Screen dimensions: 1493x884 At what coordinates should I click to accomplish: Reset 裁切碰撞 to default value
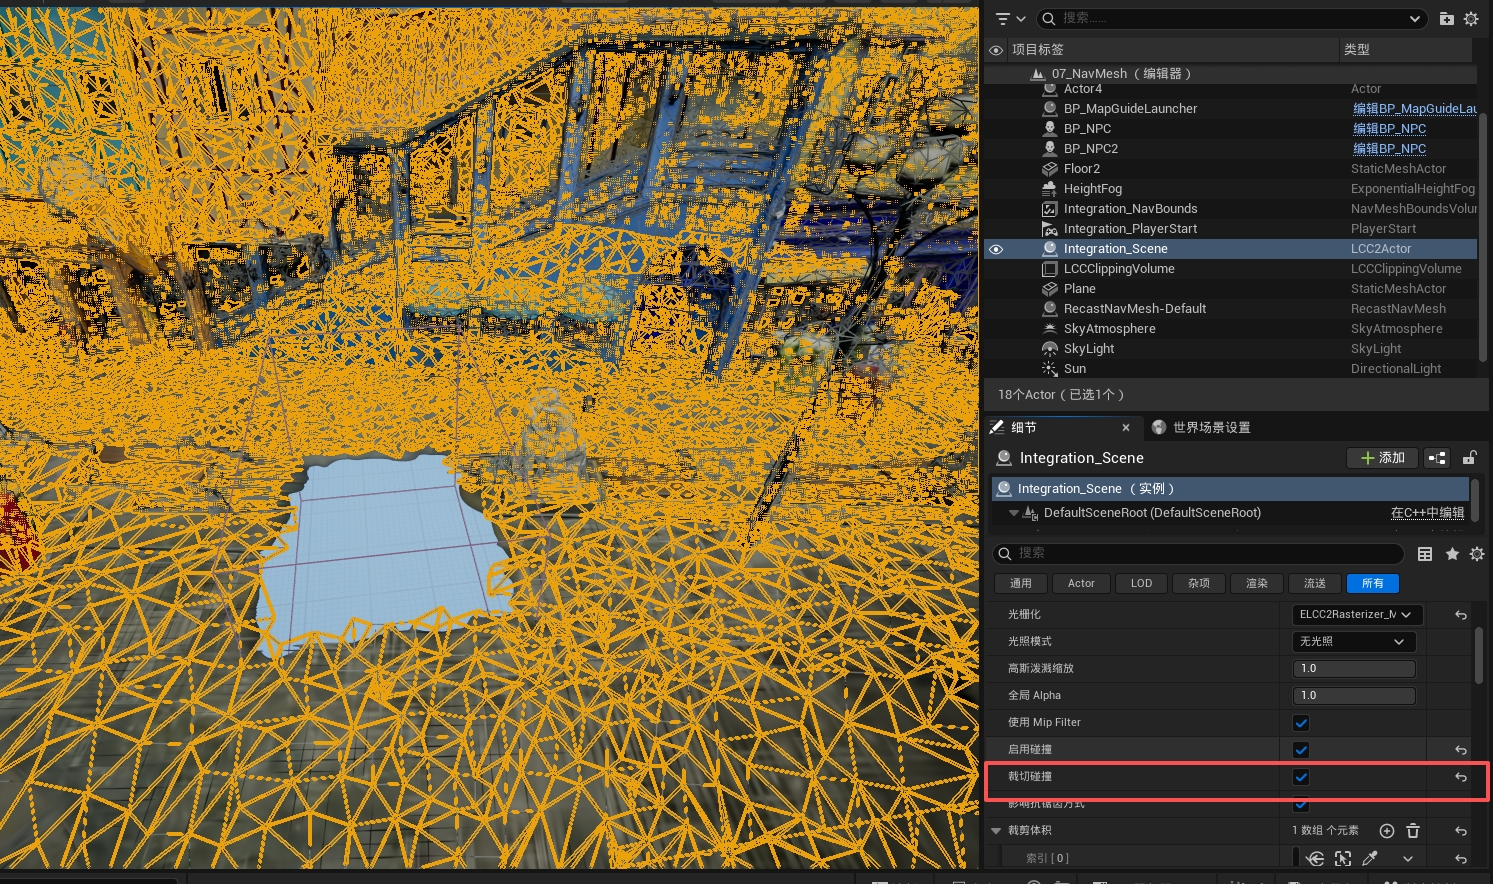[x=1461, y=777]
